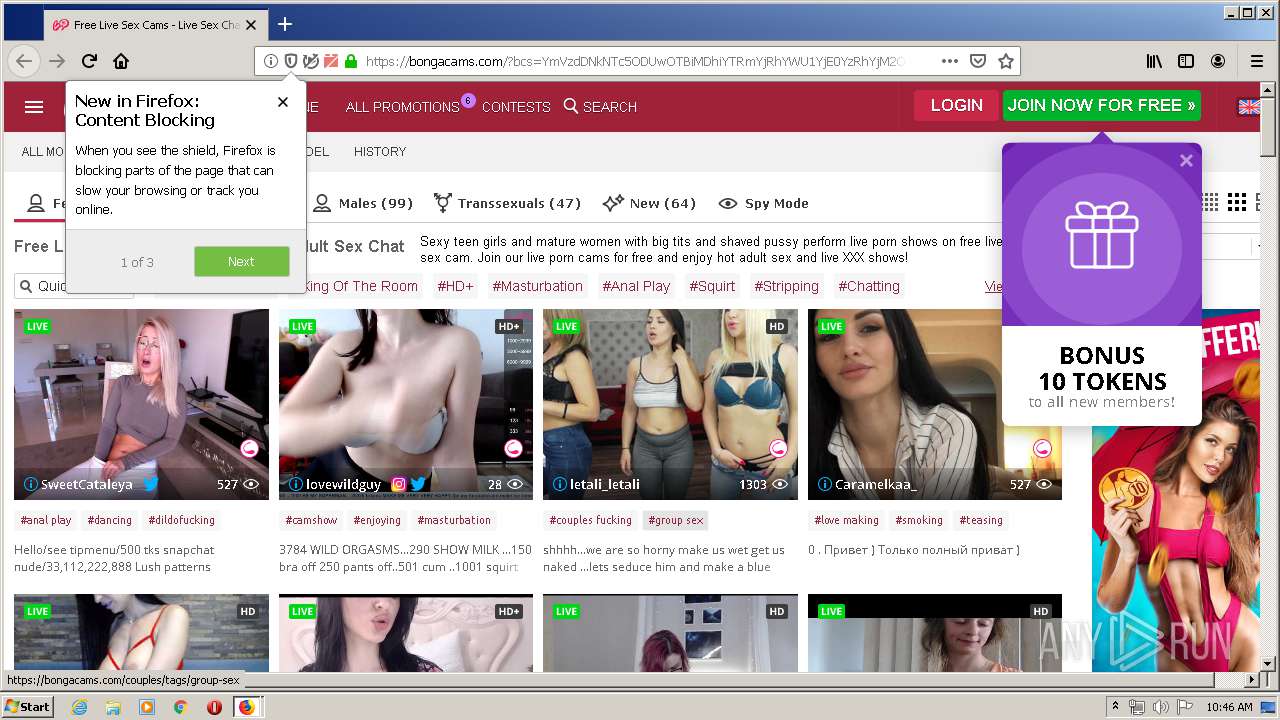Click Next in the Firefox tooltip
The image size is (1280, 720).
[x=241, y=261]
